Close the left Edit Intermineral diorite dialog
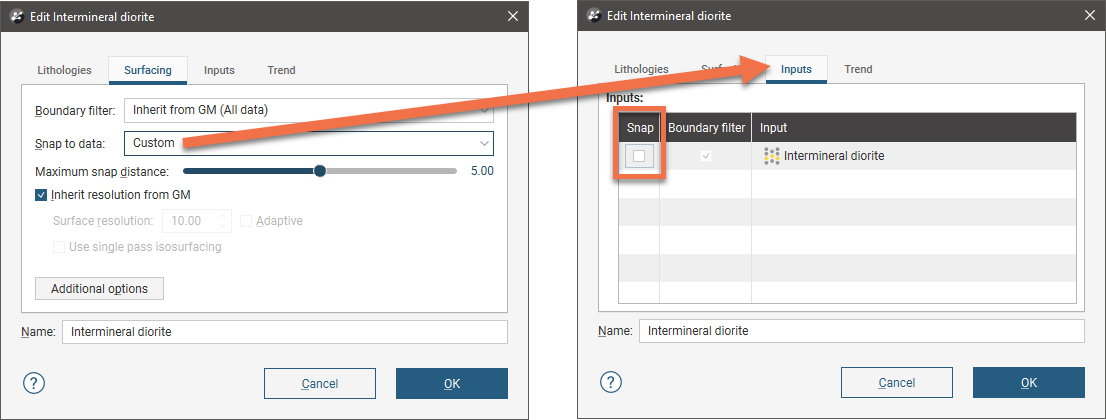The height and width of the screenshot is (420, 1106). [x=513, y=16]
